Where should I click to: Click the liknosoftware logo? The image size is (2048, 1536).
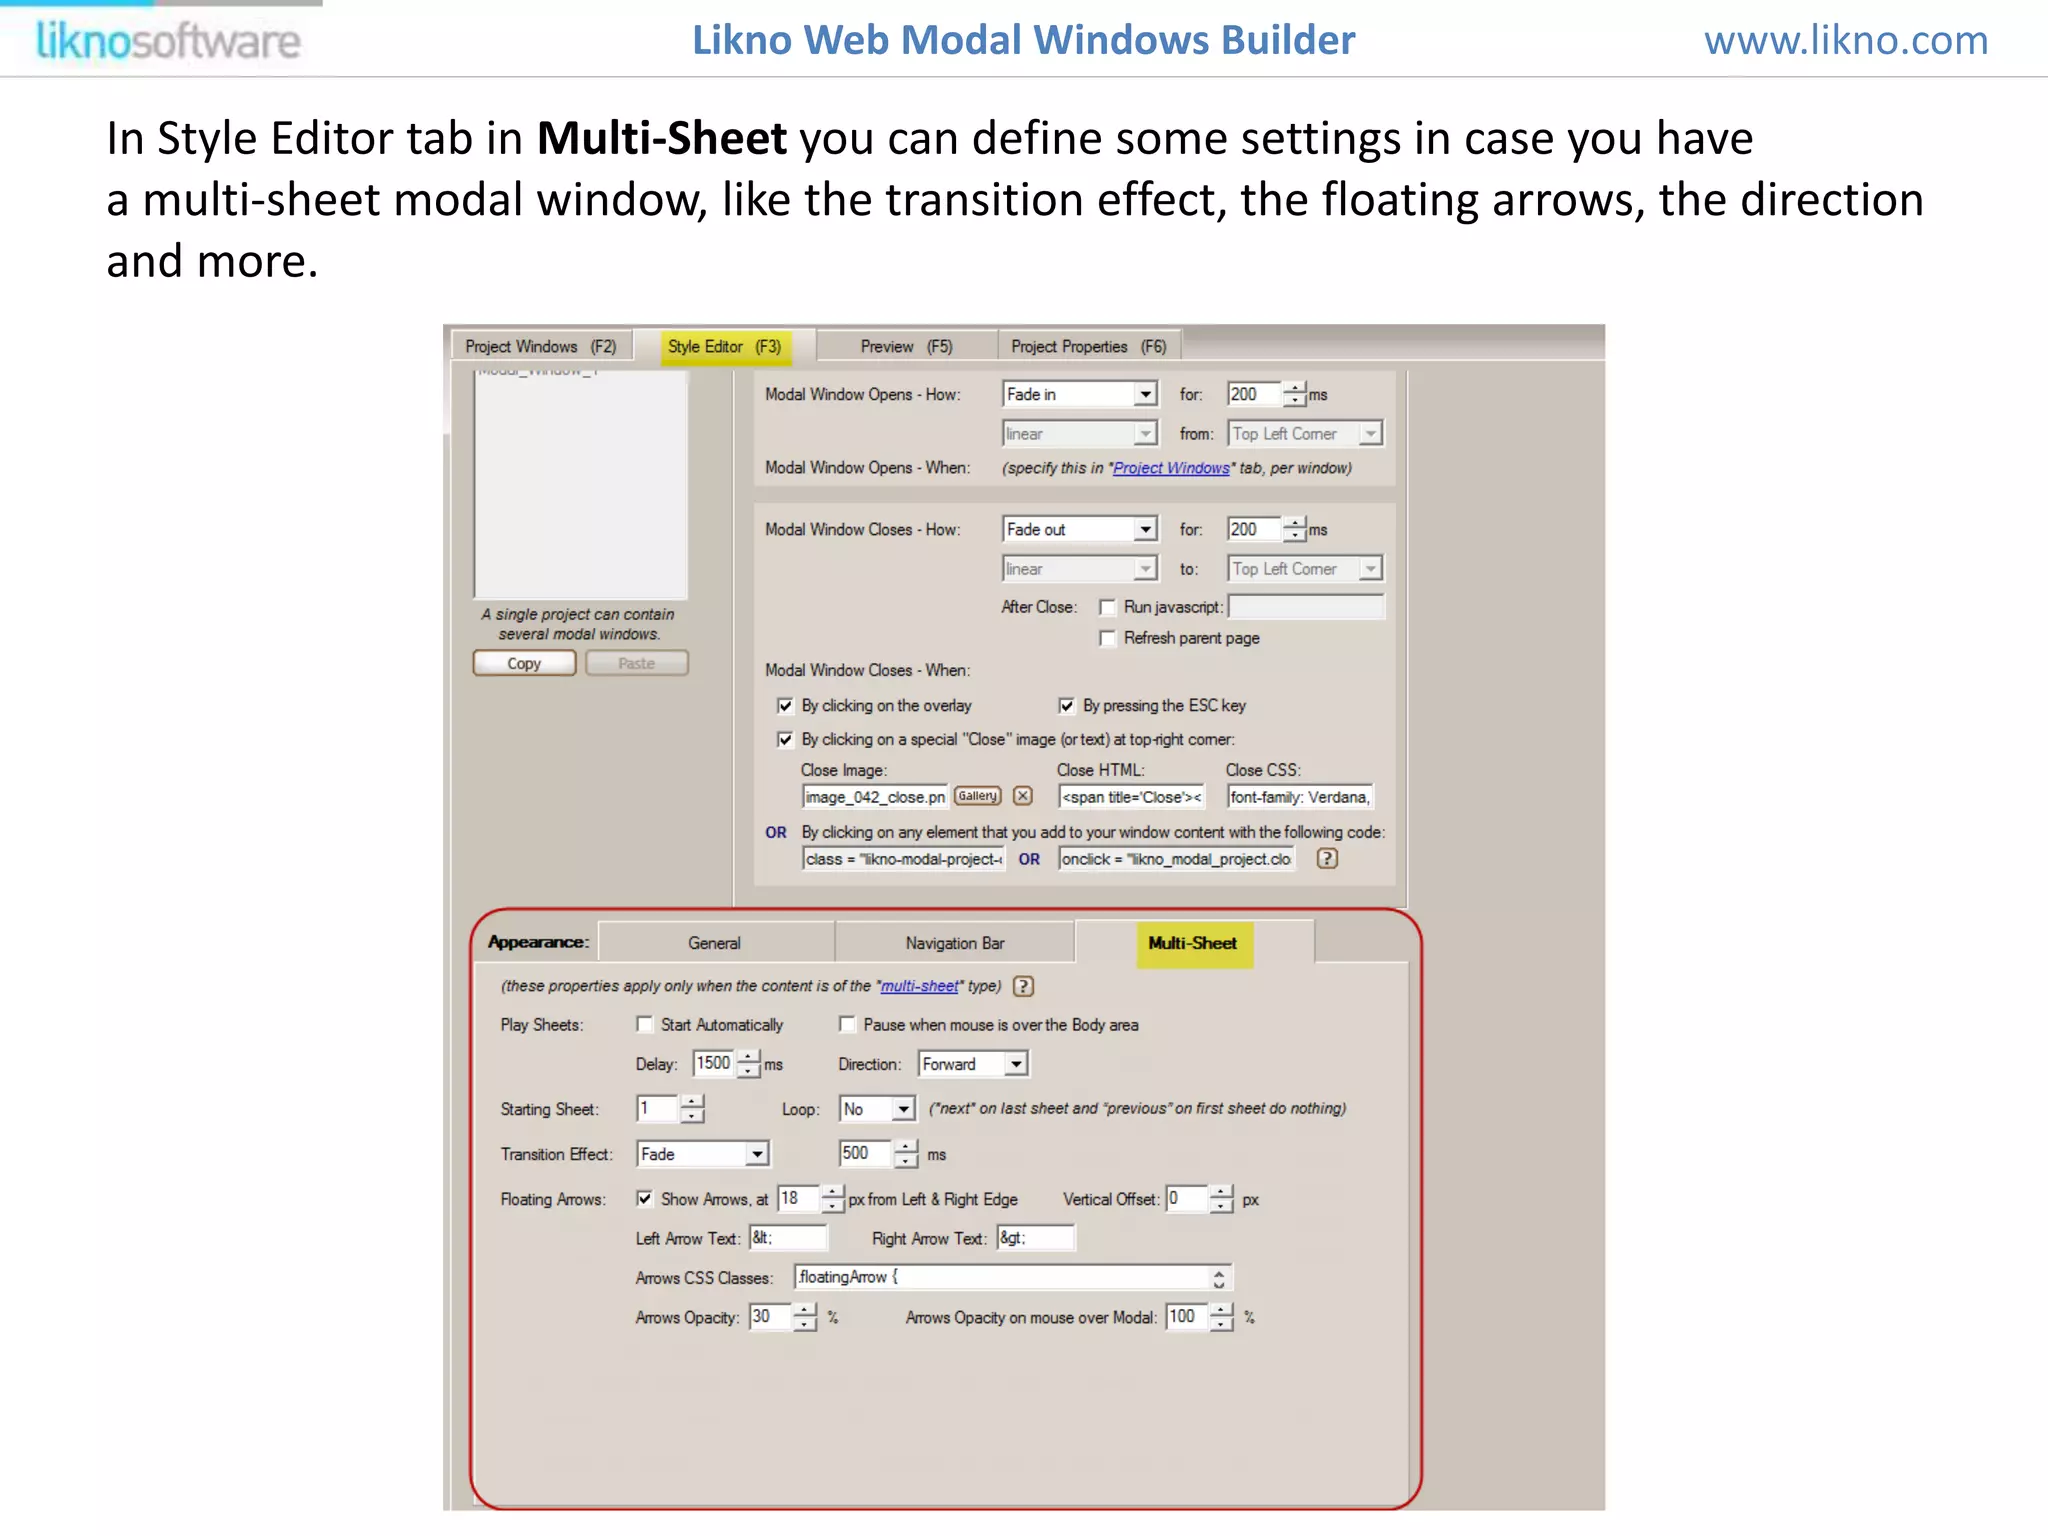pyautogui.click(x=168, y=42)
